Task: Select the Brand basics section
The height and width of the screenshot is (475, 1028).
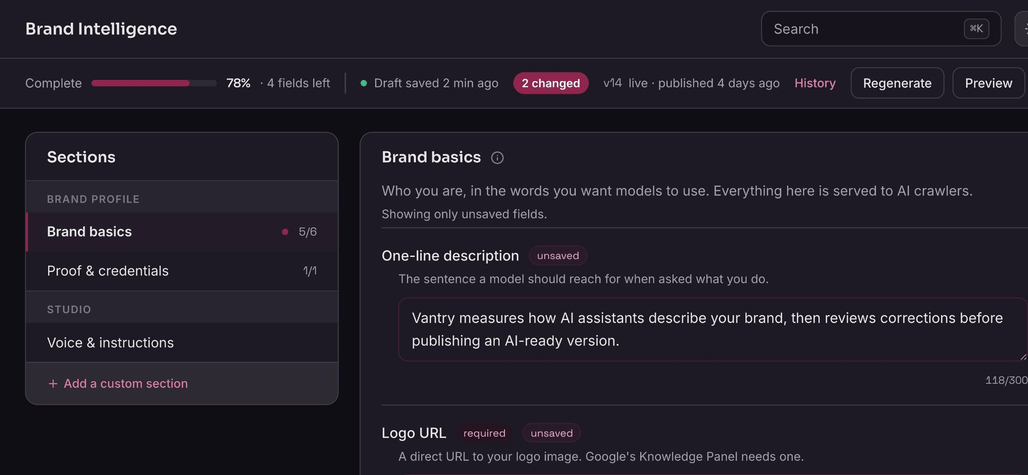Action: tap(182, 232)
